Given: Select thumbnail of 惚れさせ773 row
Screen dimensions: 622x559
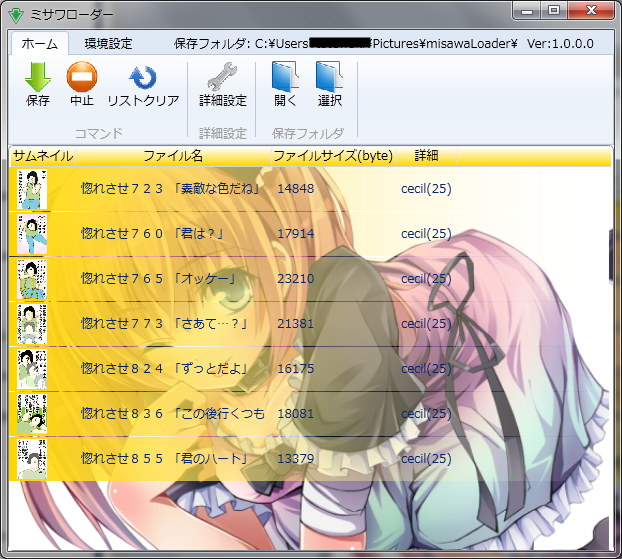Looking at the screenshot, I should (x=32, y=324).
